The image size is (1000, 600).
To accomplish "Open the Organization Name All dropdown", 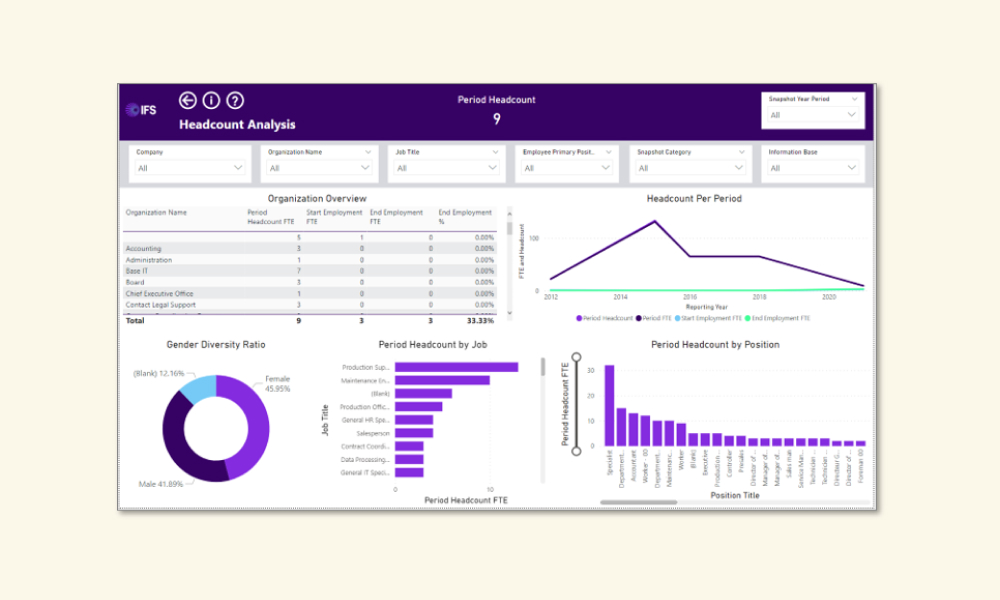I will (319, 168).
